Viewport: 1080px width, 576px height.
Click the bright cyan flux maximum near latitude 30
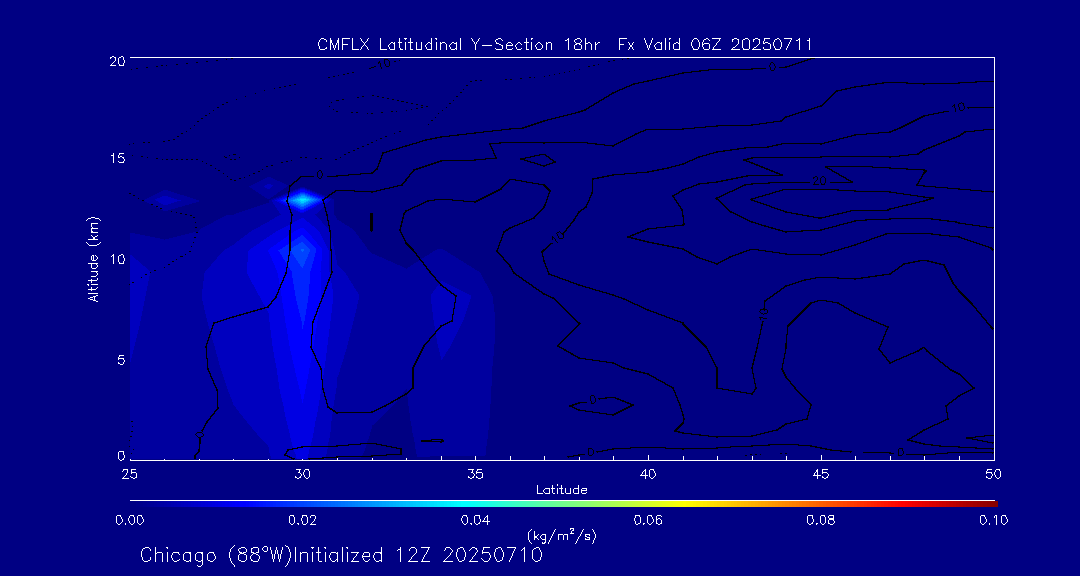302,200
